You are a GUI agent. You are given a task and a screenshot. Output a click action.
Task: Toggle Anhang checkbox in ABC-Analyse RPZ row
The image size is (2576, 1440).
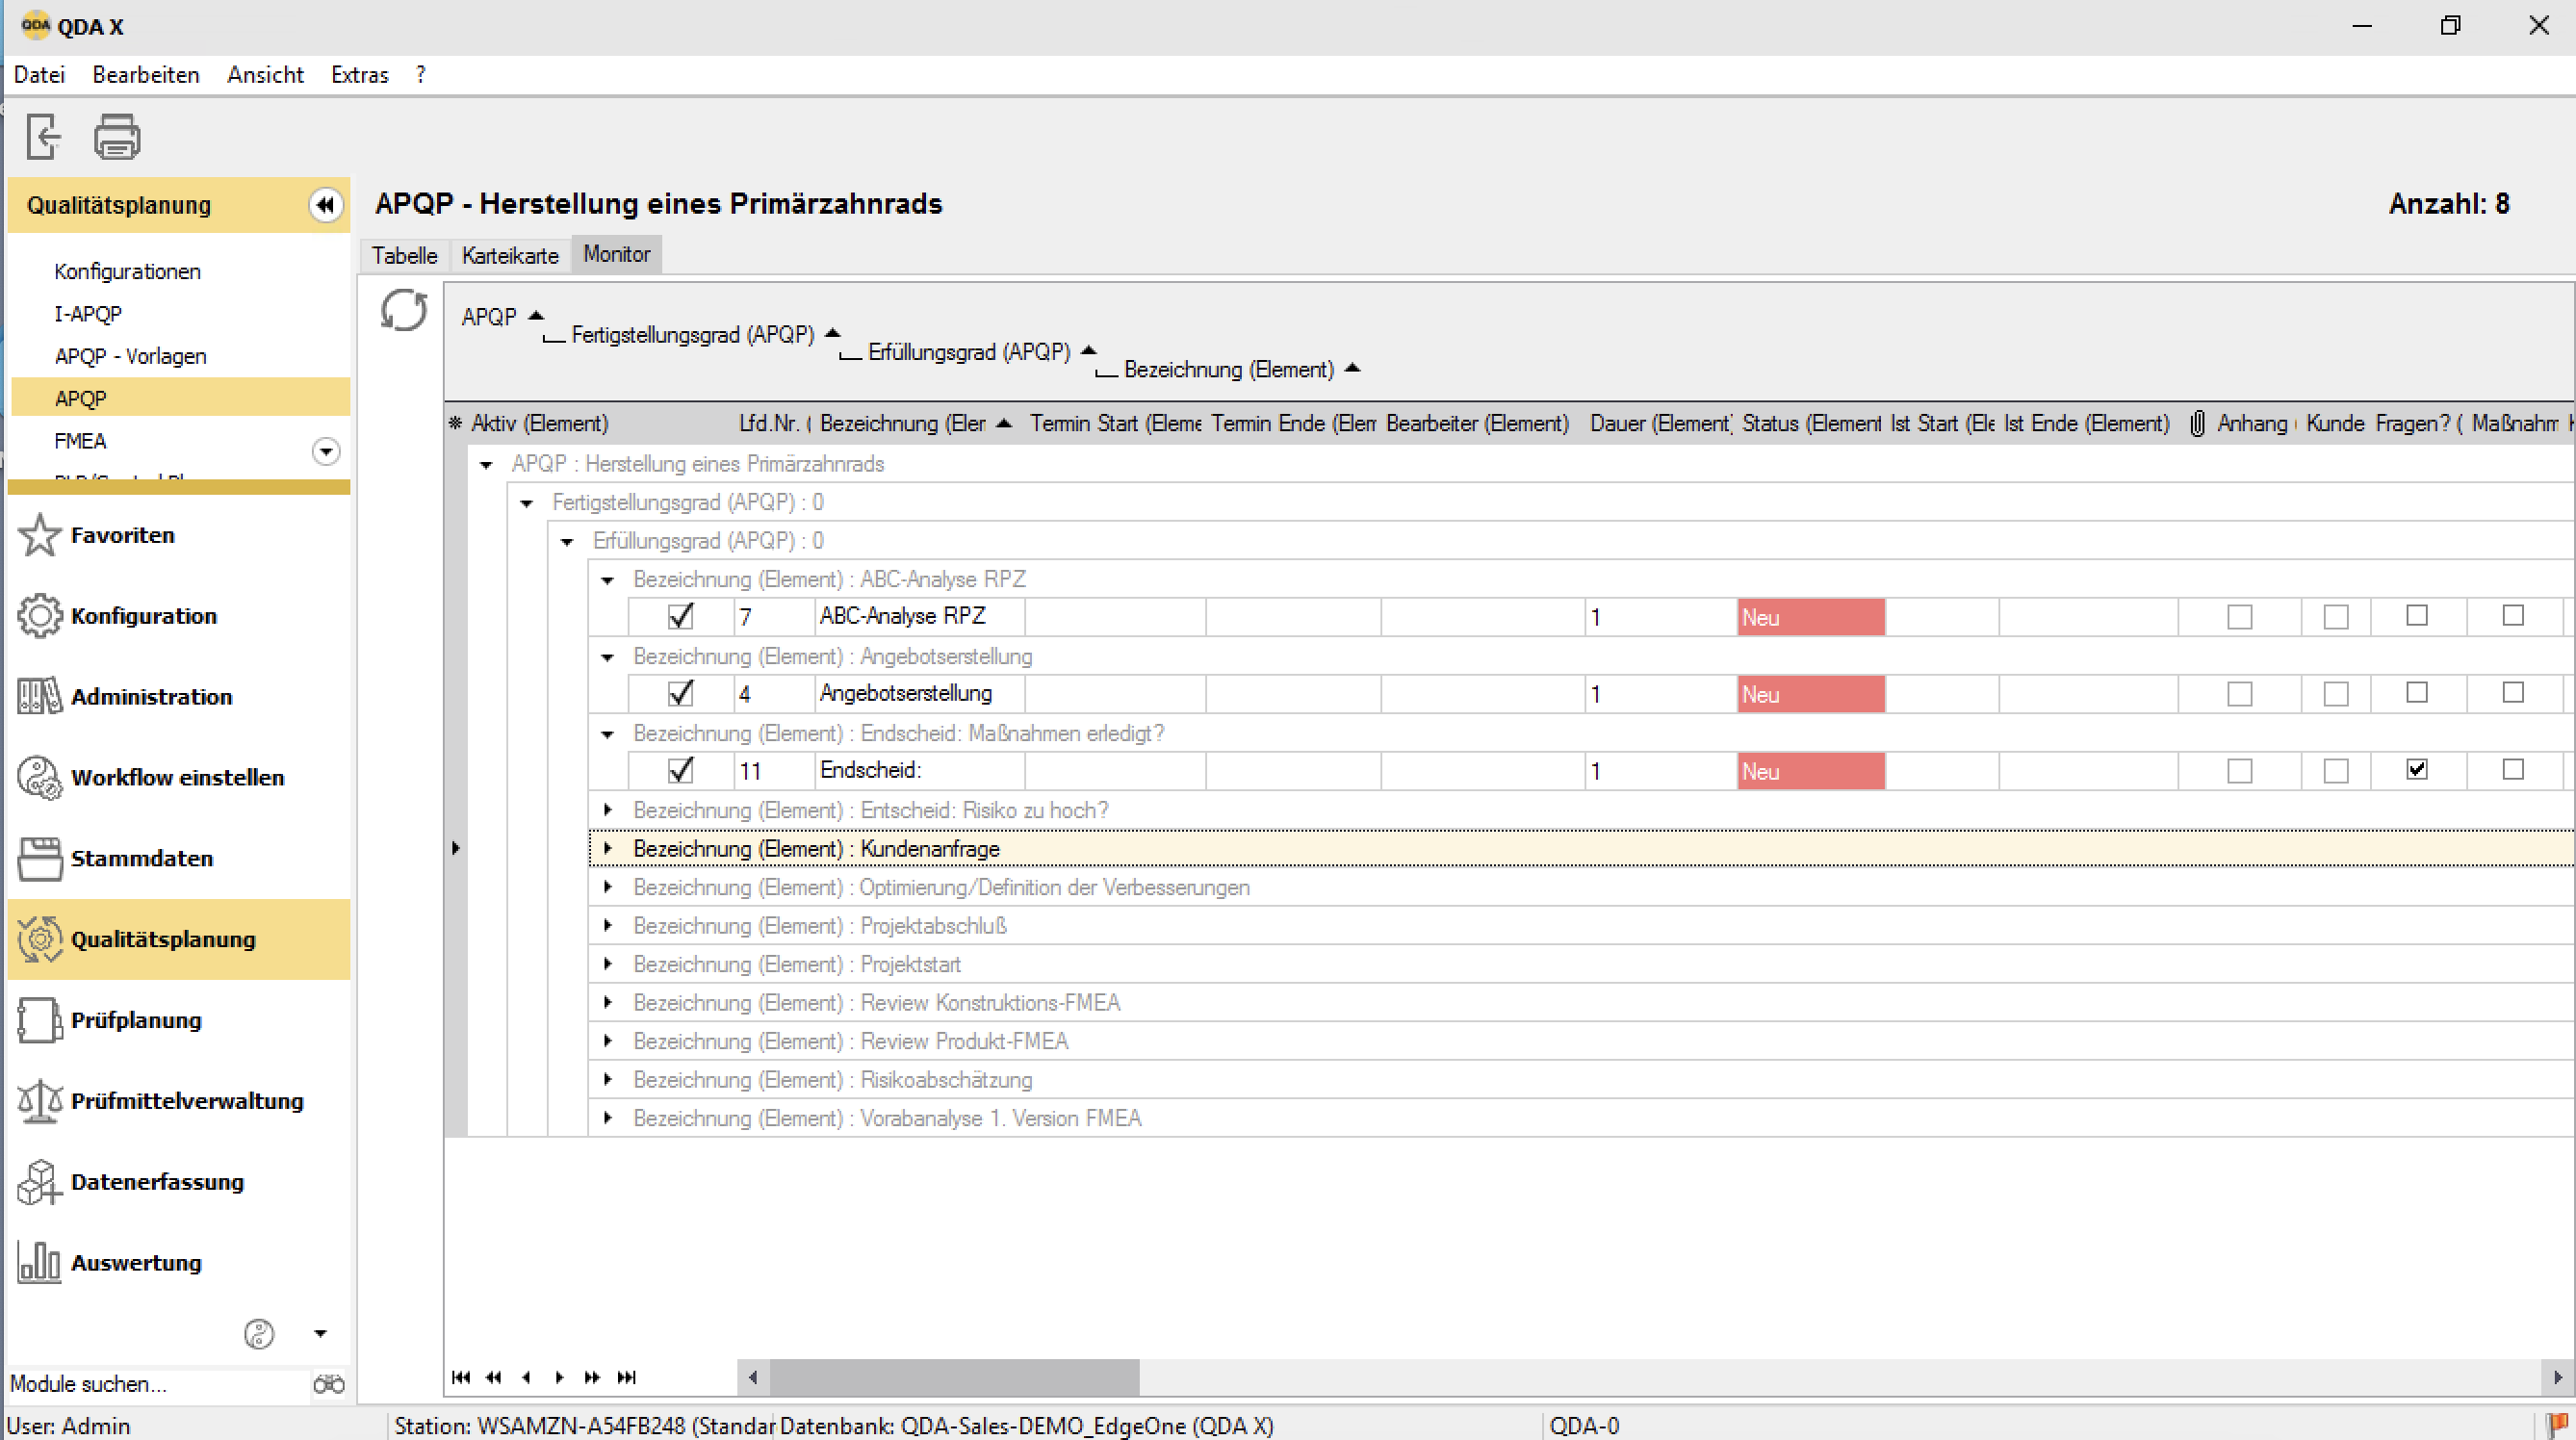2239,617
